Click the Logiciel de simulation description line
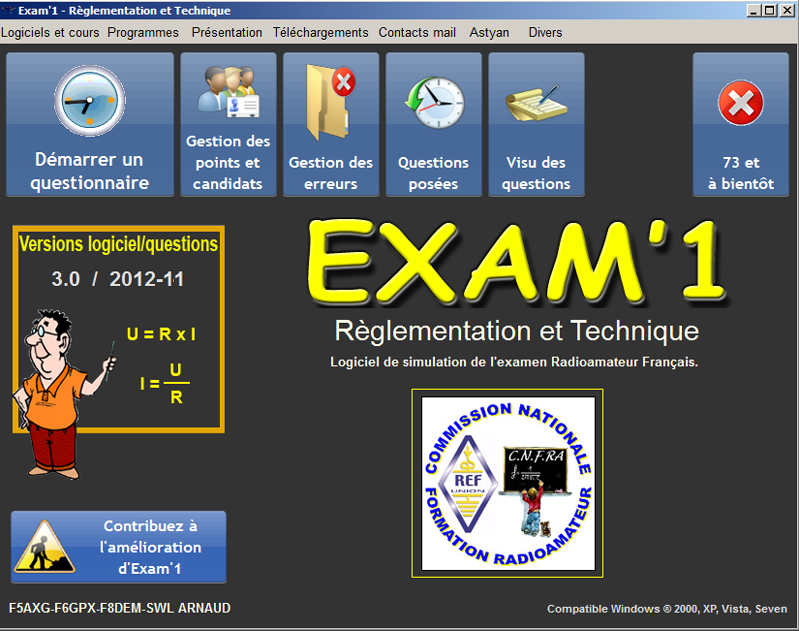Screen dimensions: 799x631 point(514,362)
